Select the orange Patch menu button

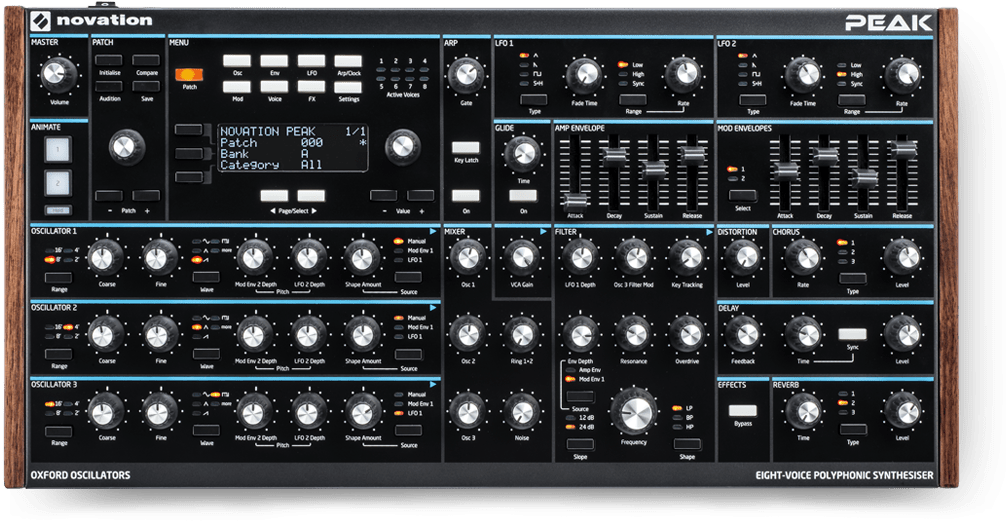click(x=189, y=74)
